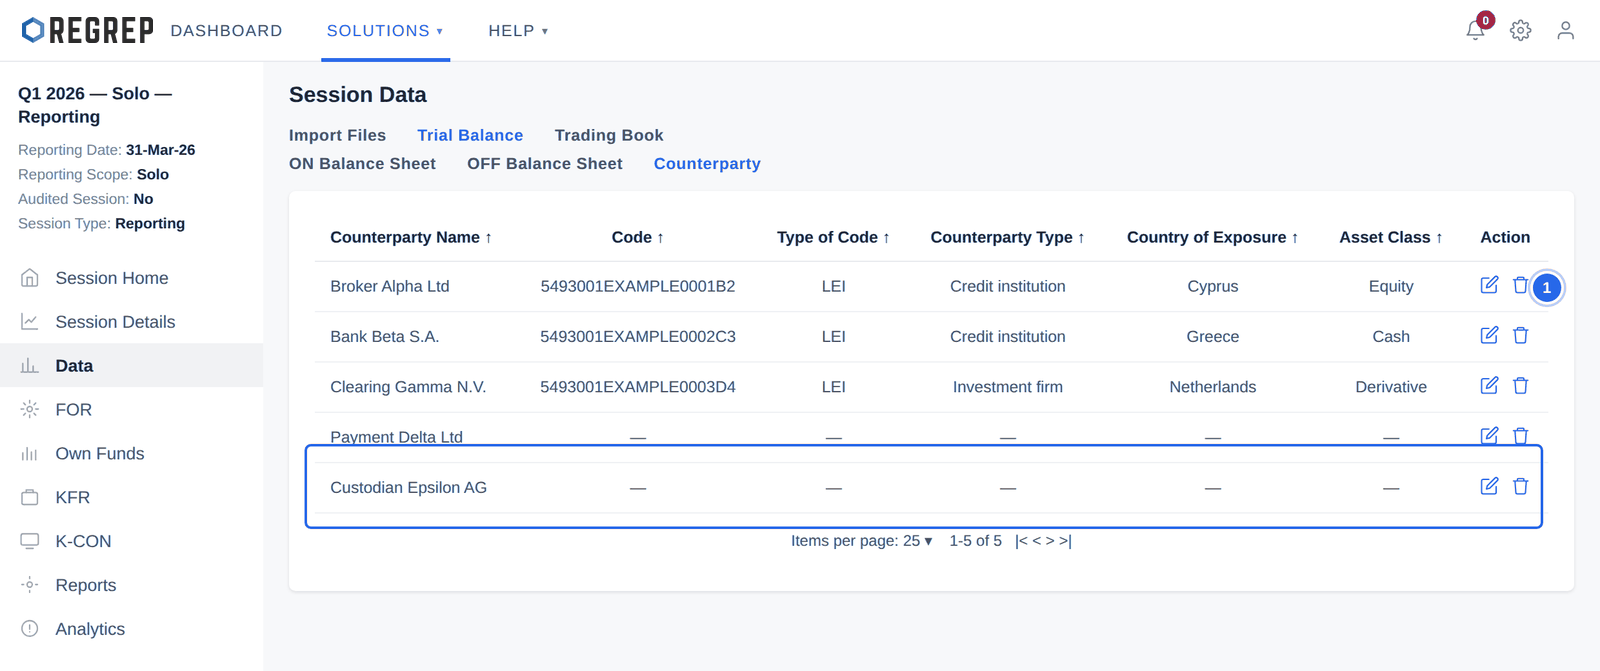Select code 5493001EXAMPLE0001B2 cell

point(638,286)
